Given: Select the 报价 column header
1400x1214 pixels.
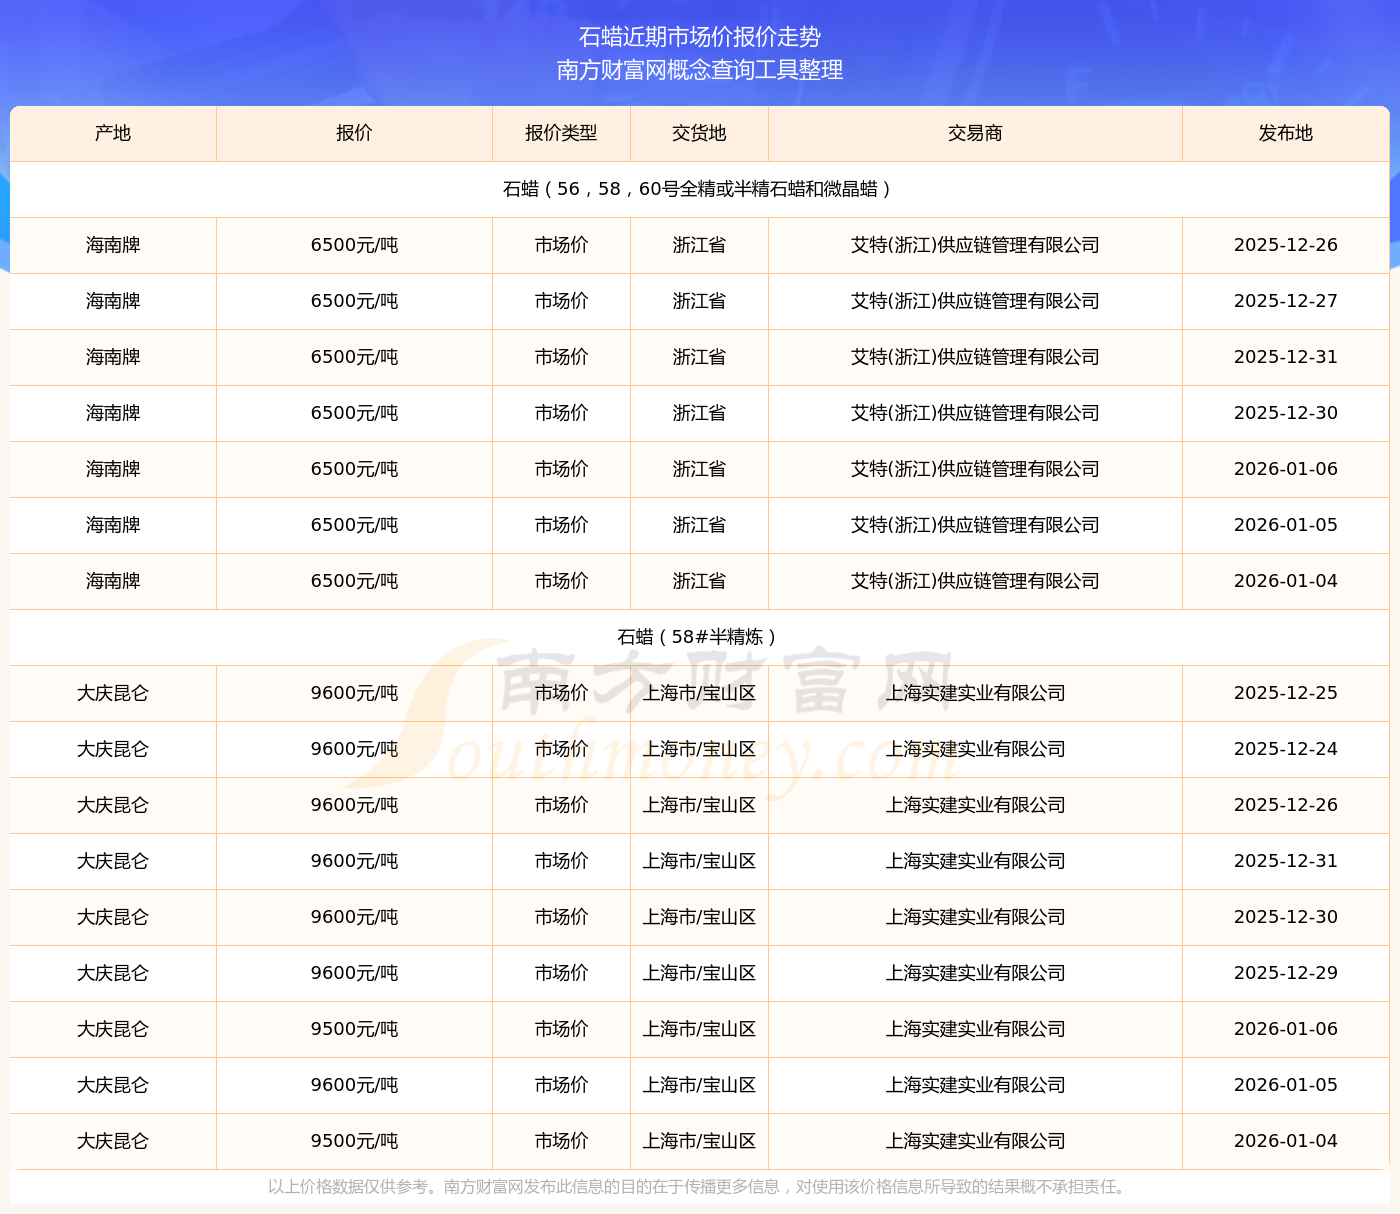Looking at the screenshot, I should click(x=354, y=133).
